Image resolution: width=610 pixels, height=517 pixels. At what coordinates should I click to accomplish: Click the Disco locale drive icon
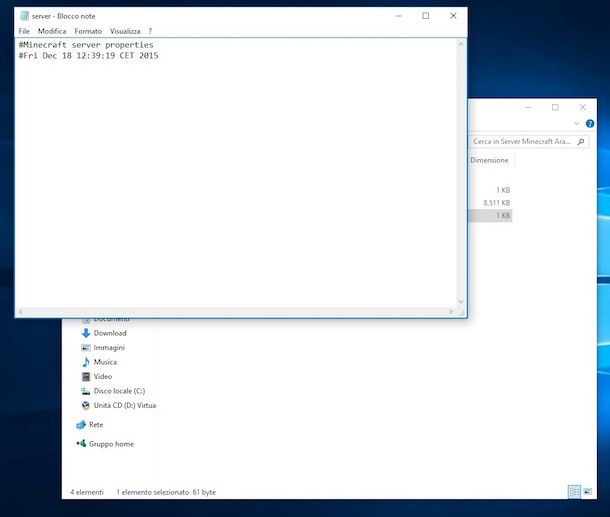click(x=86, y=391)
